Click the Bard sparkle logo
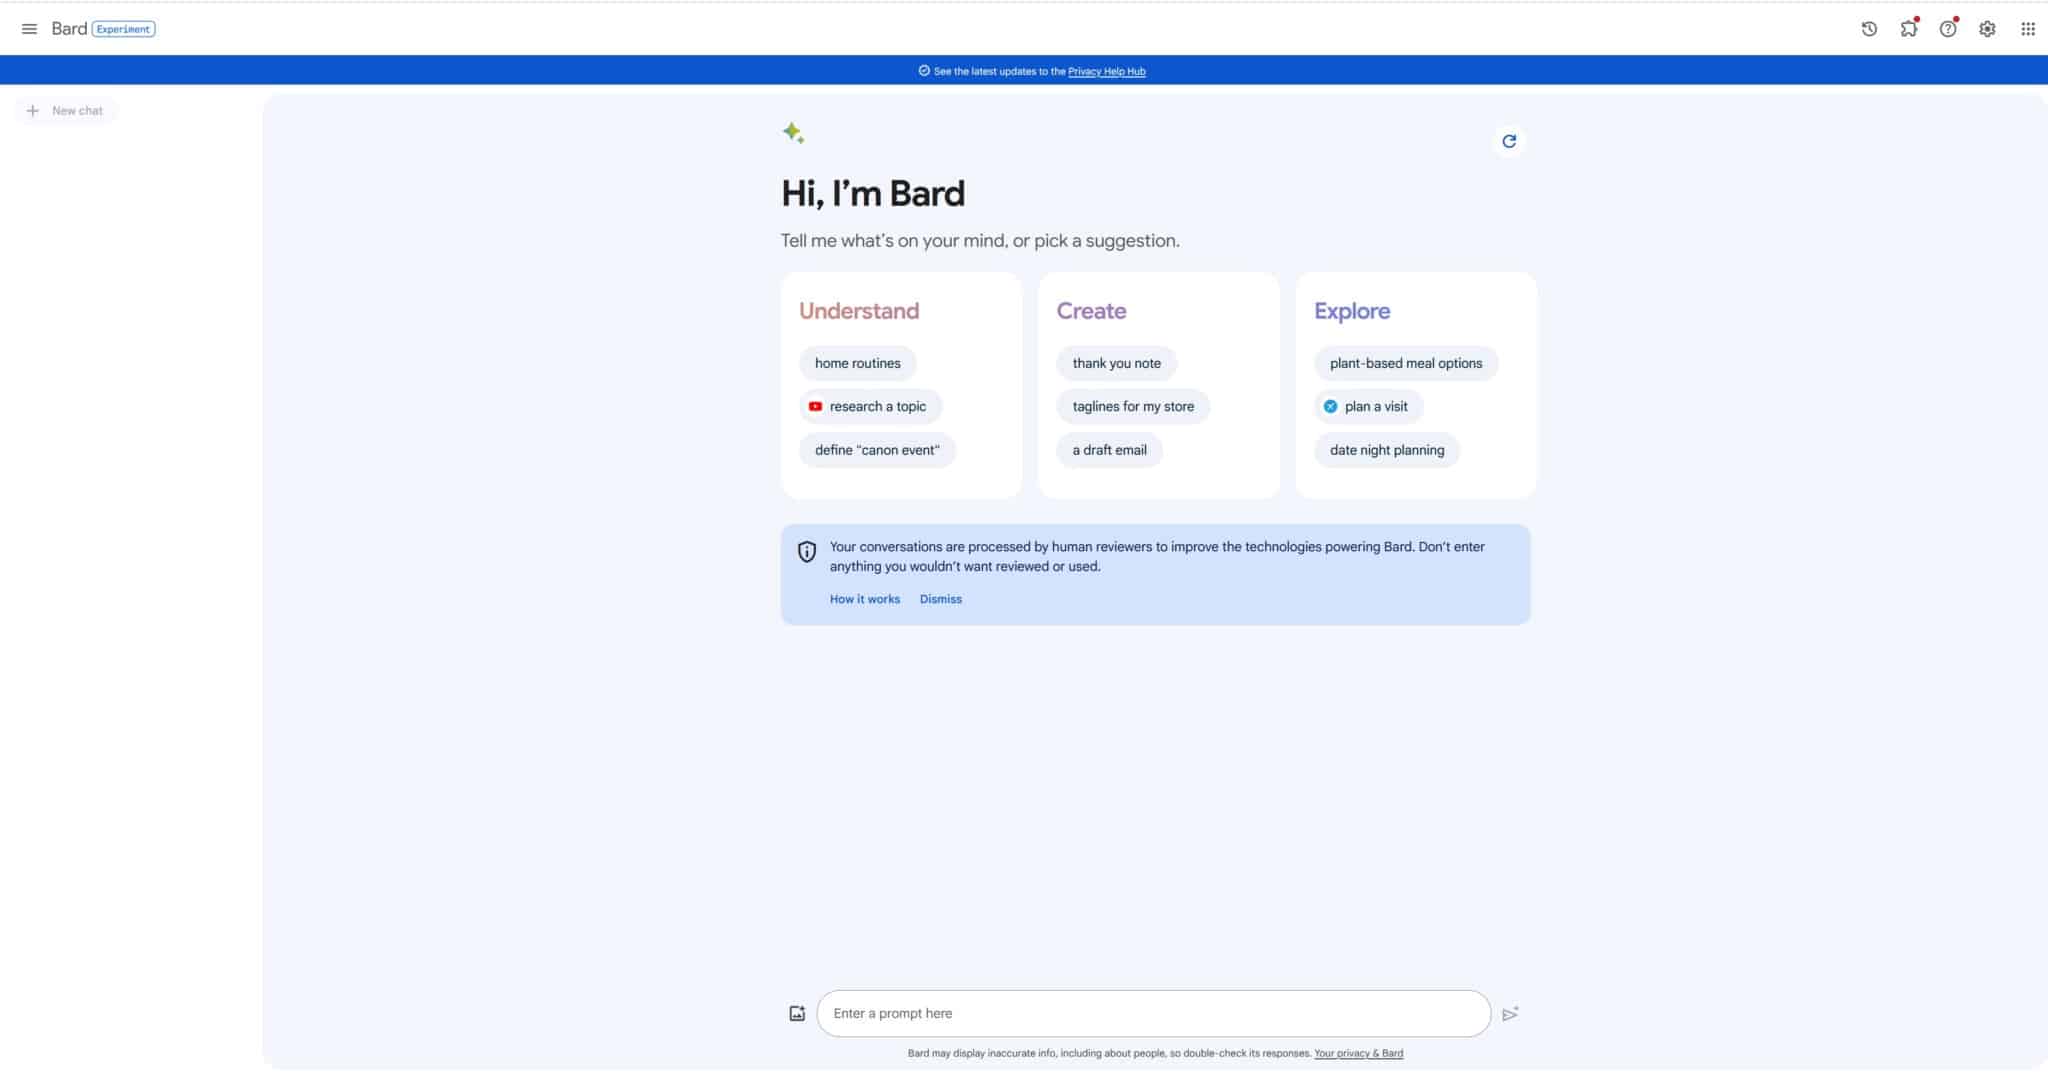This screenshot has height=1079, width=2048. coord(793,132)
